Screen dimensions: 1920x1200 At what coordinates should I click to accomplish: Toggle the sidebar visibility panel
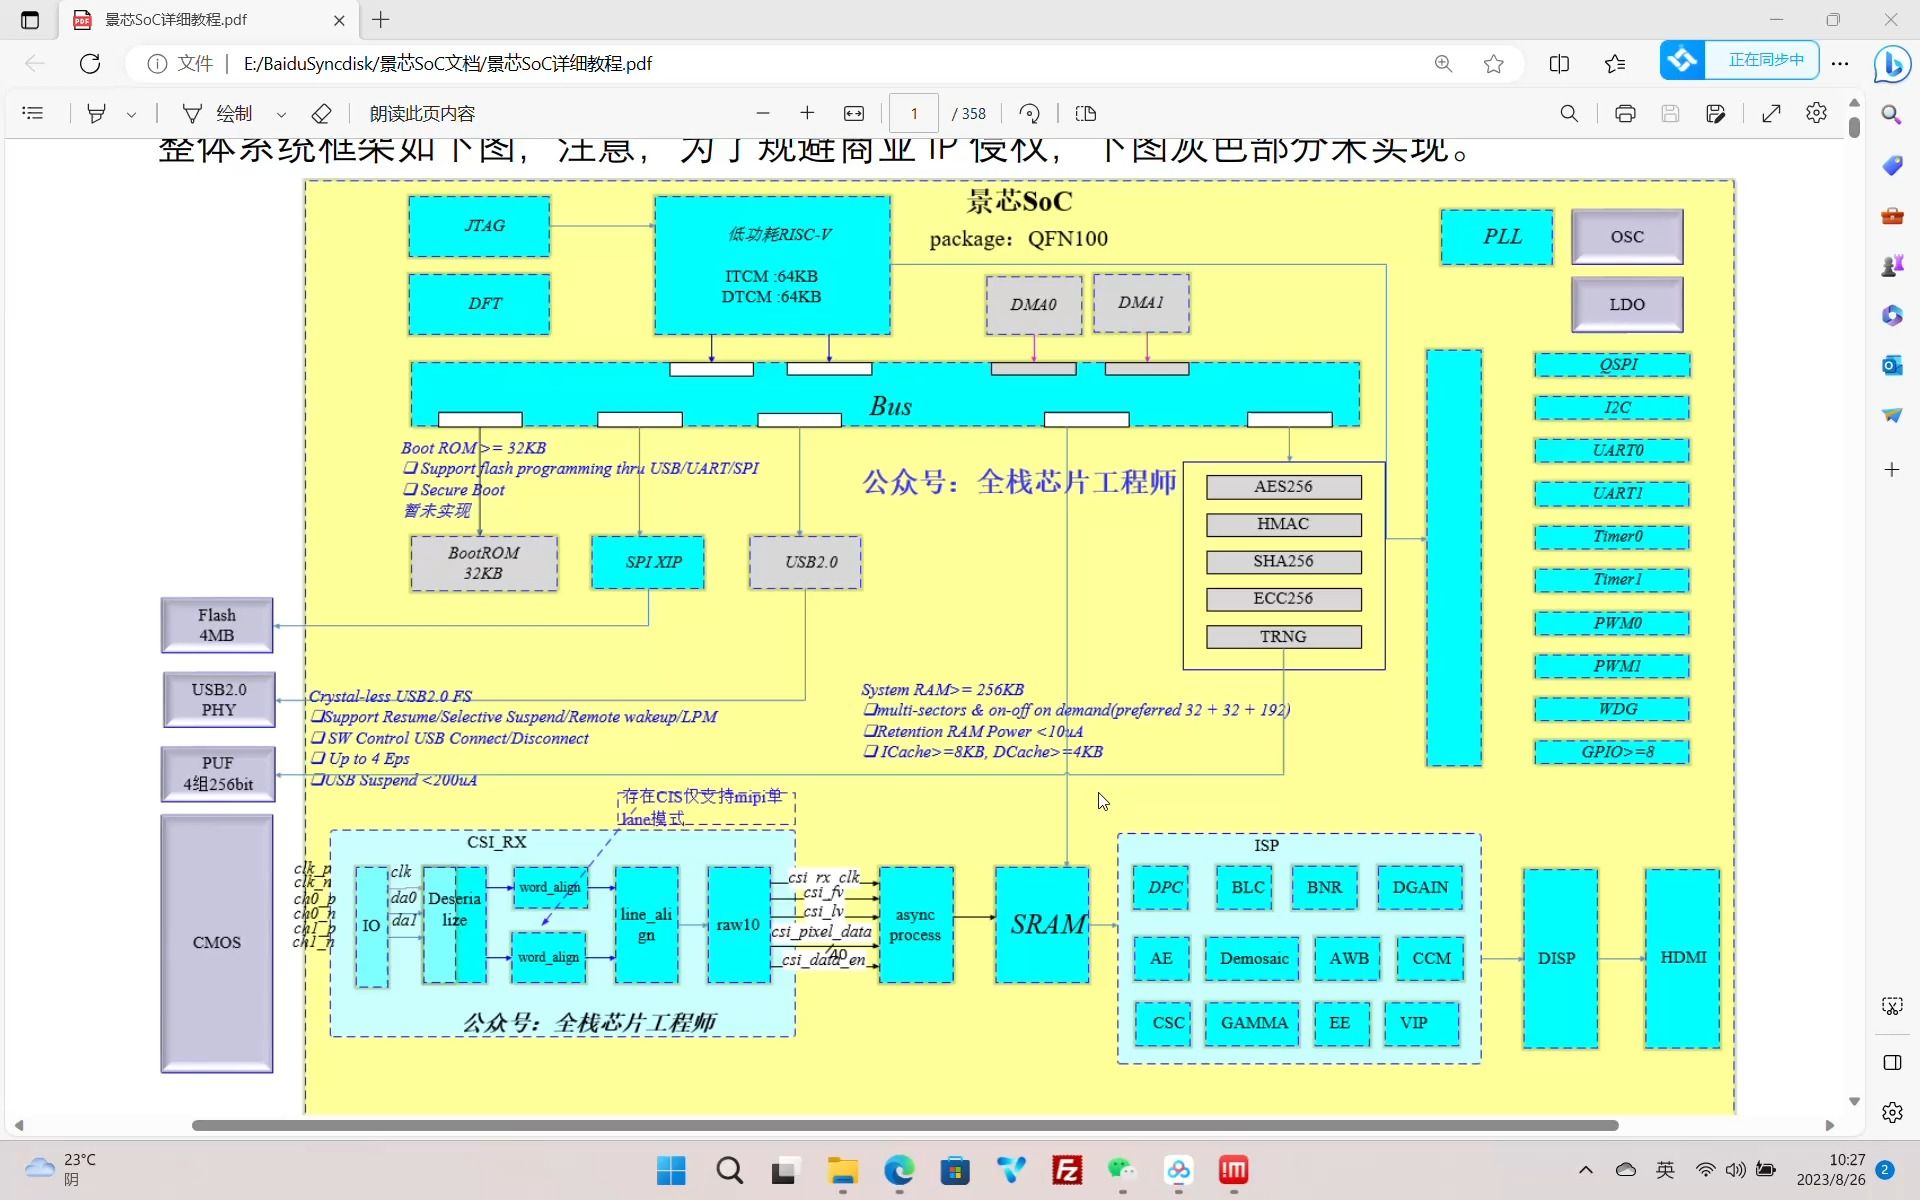pyautogui.click(x=1892, y=1062)
